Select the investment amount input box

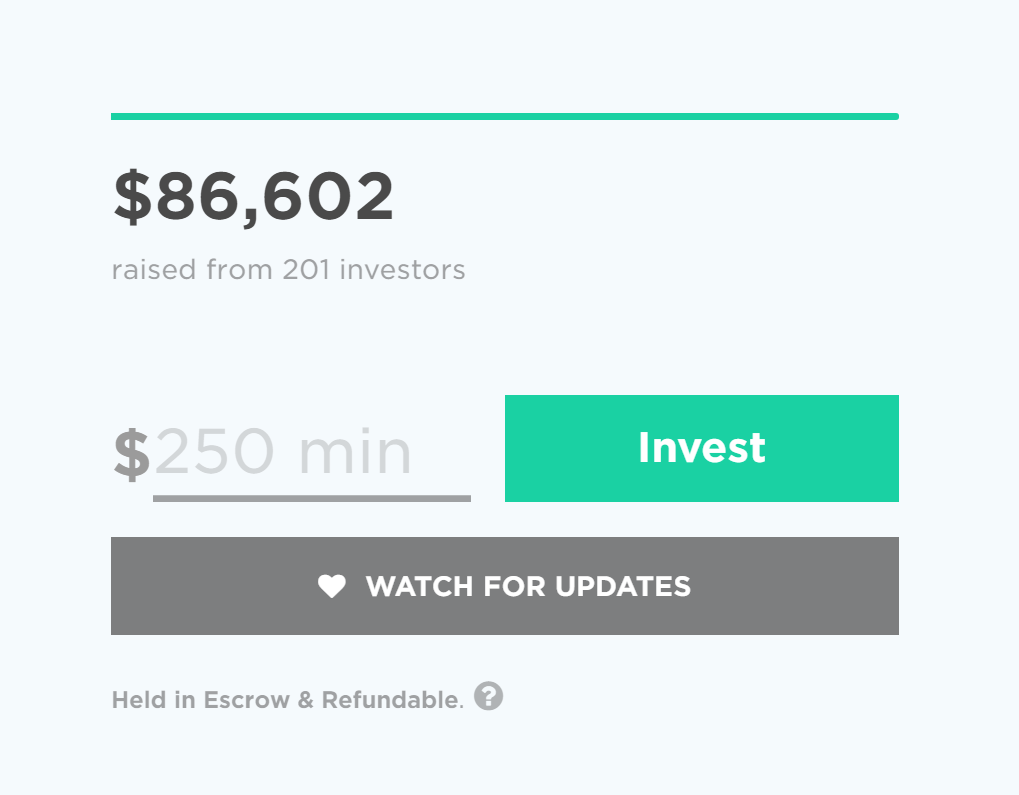coord(312,454)
